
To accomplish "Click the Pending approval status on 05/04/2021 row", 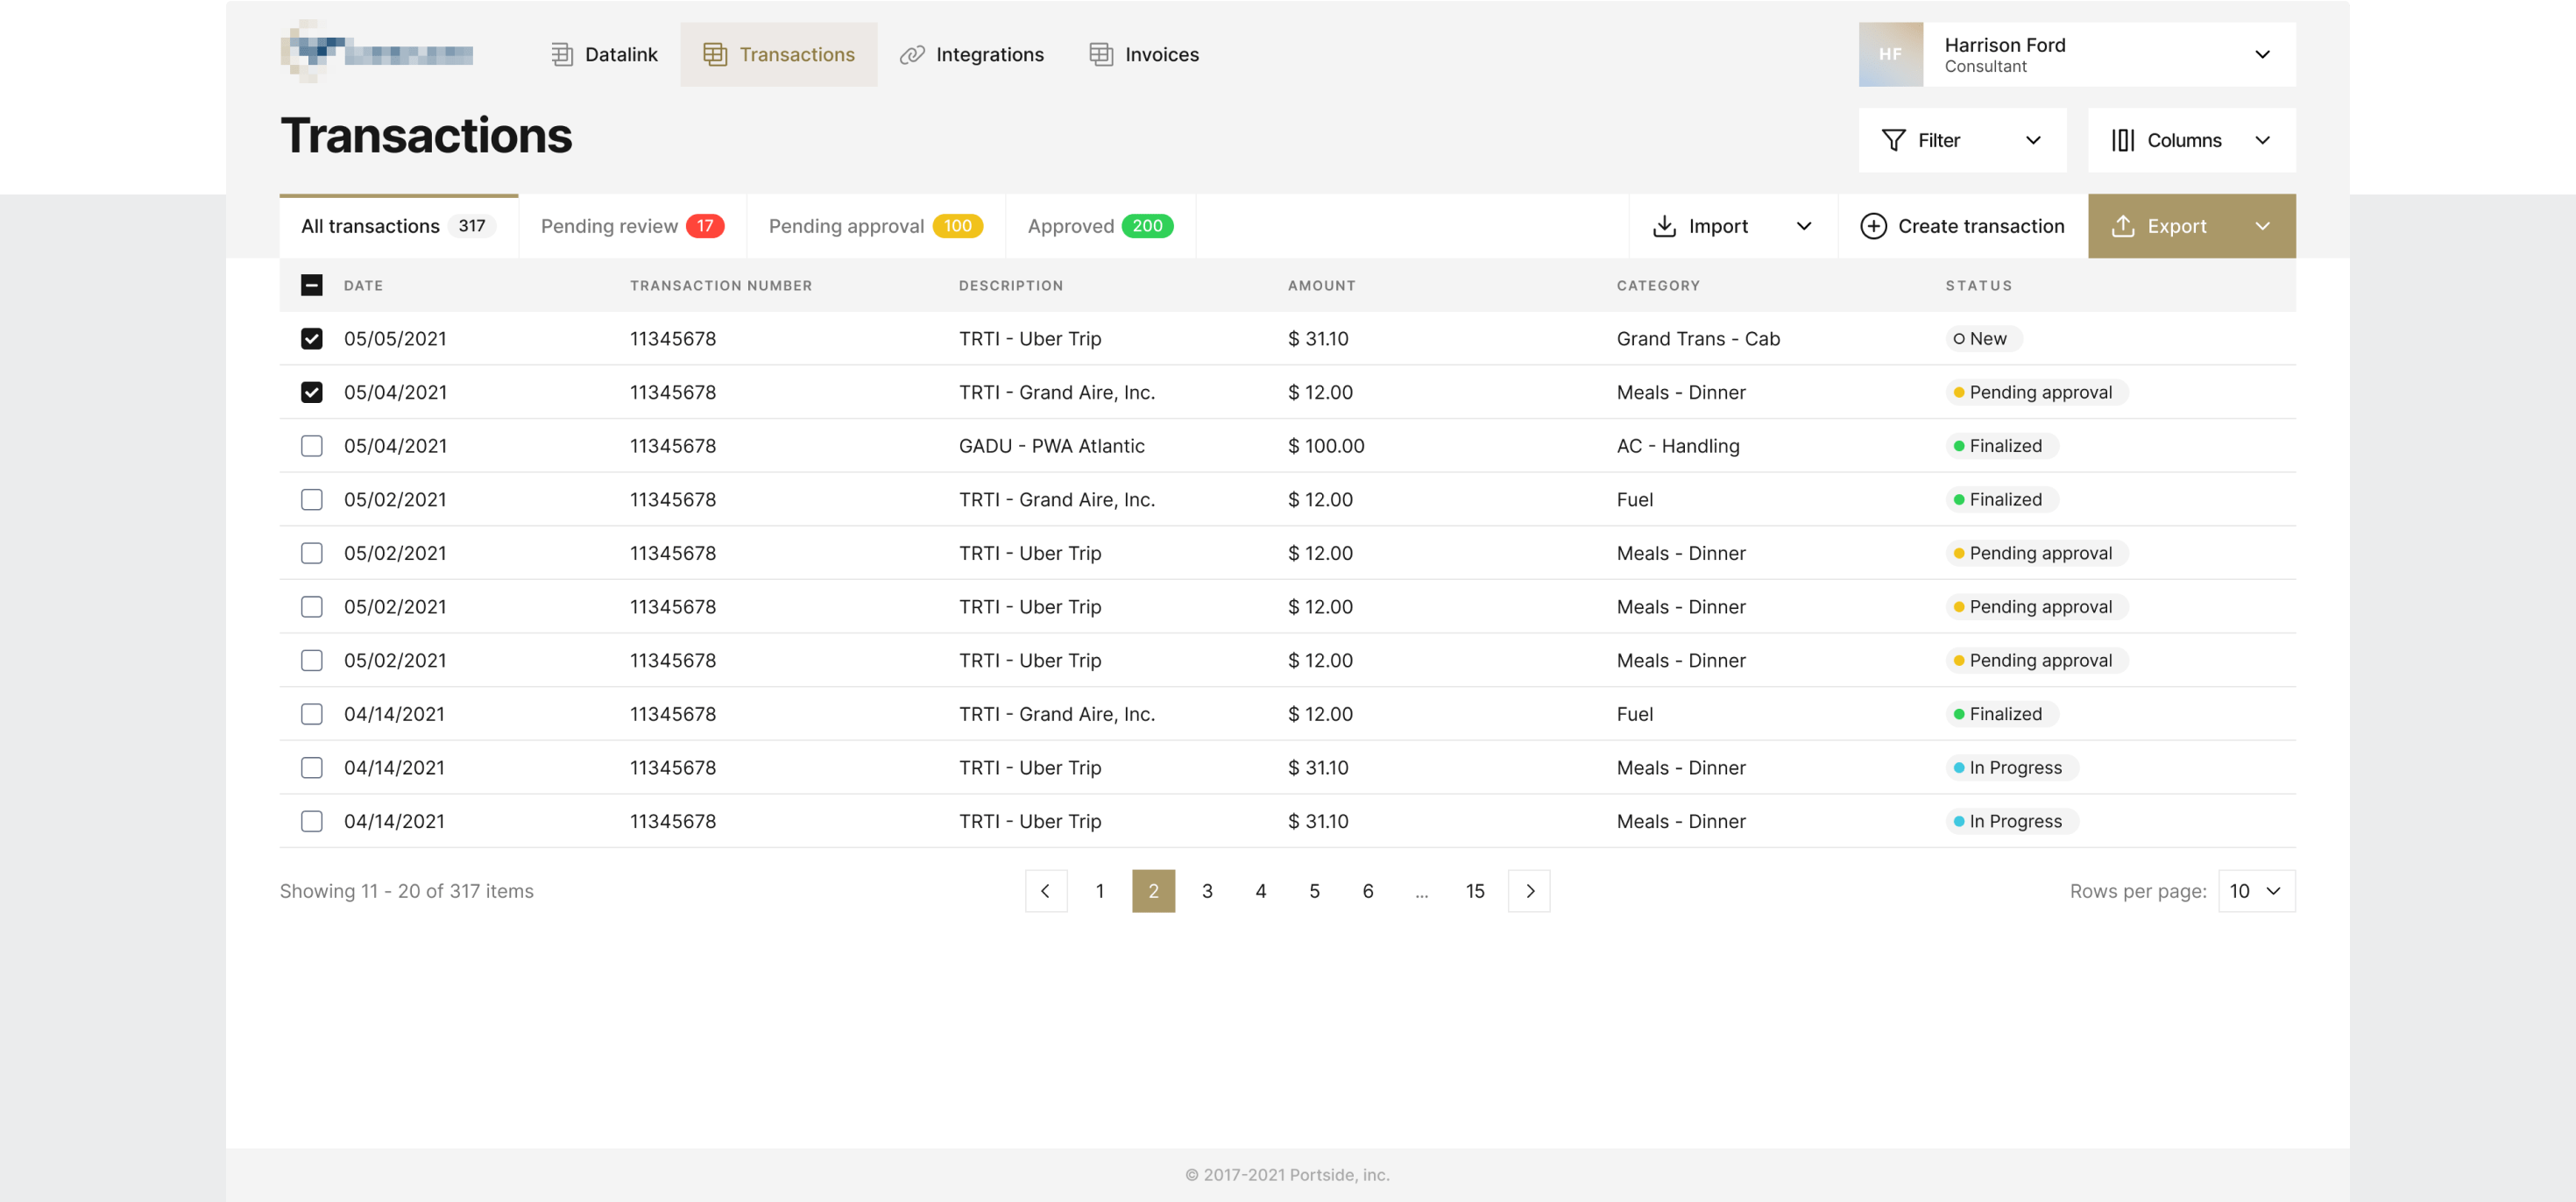I will [2037, 391].
